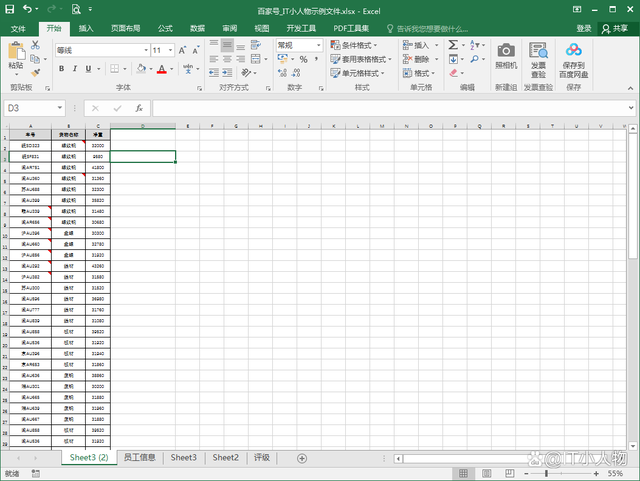Switch to the 页面布局 tab
The width and height of the screenshot is (640, 481).
click(x=126, y=29)
